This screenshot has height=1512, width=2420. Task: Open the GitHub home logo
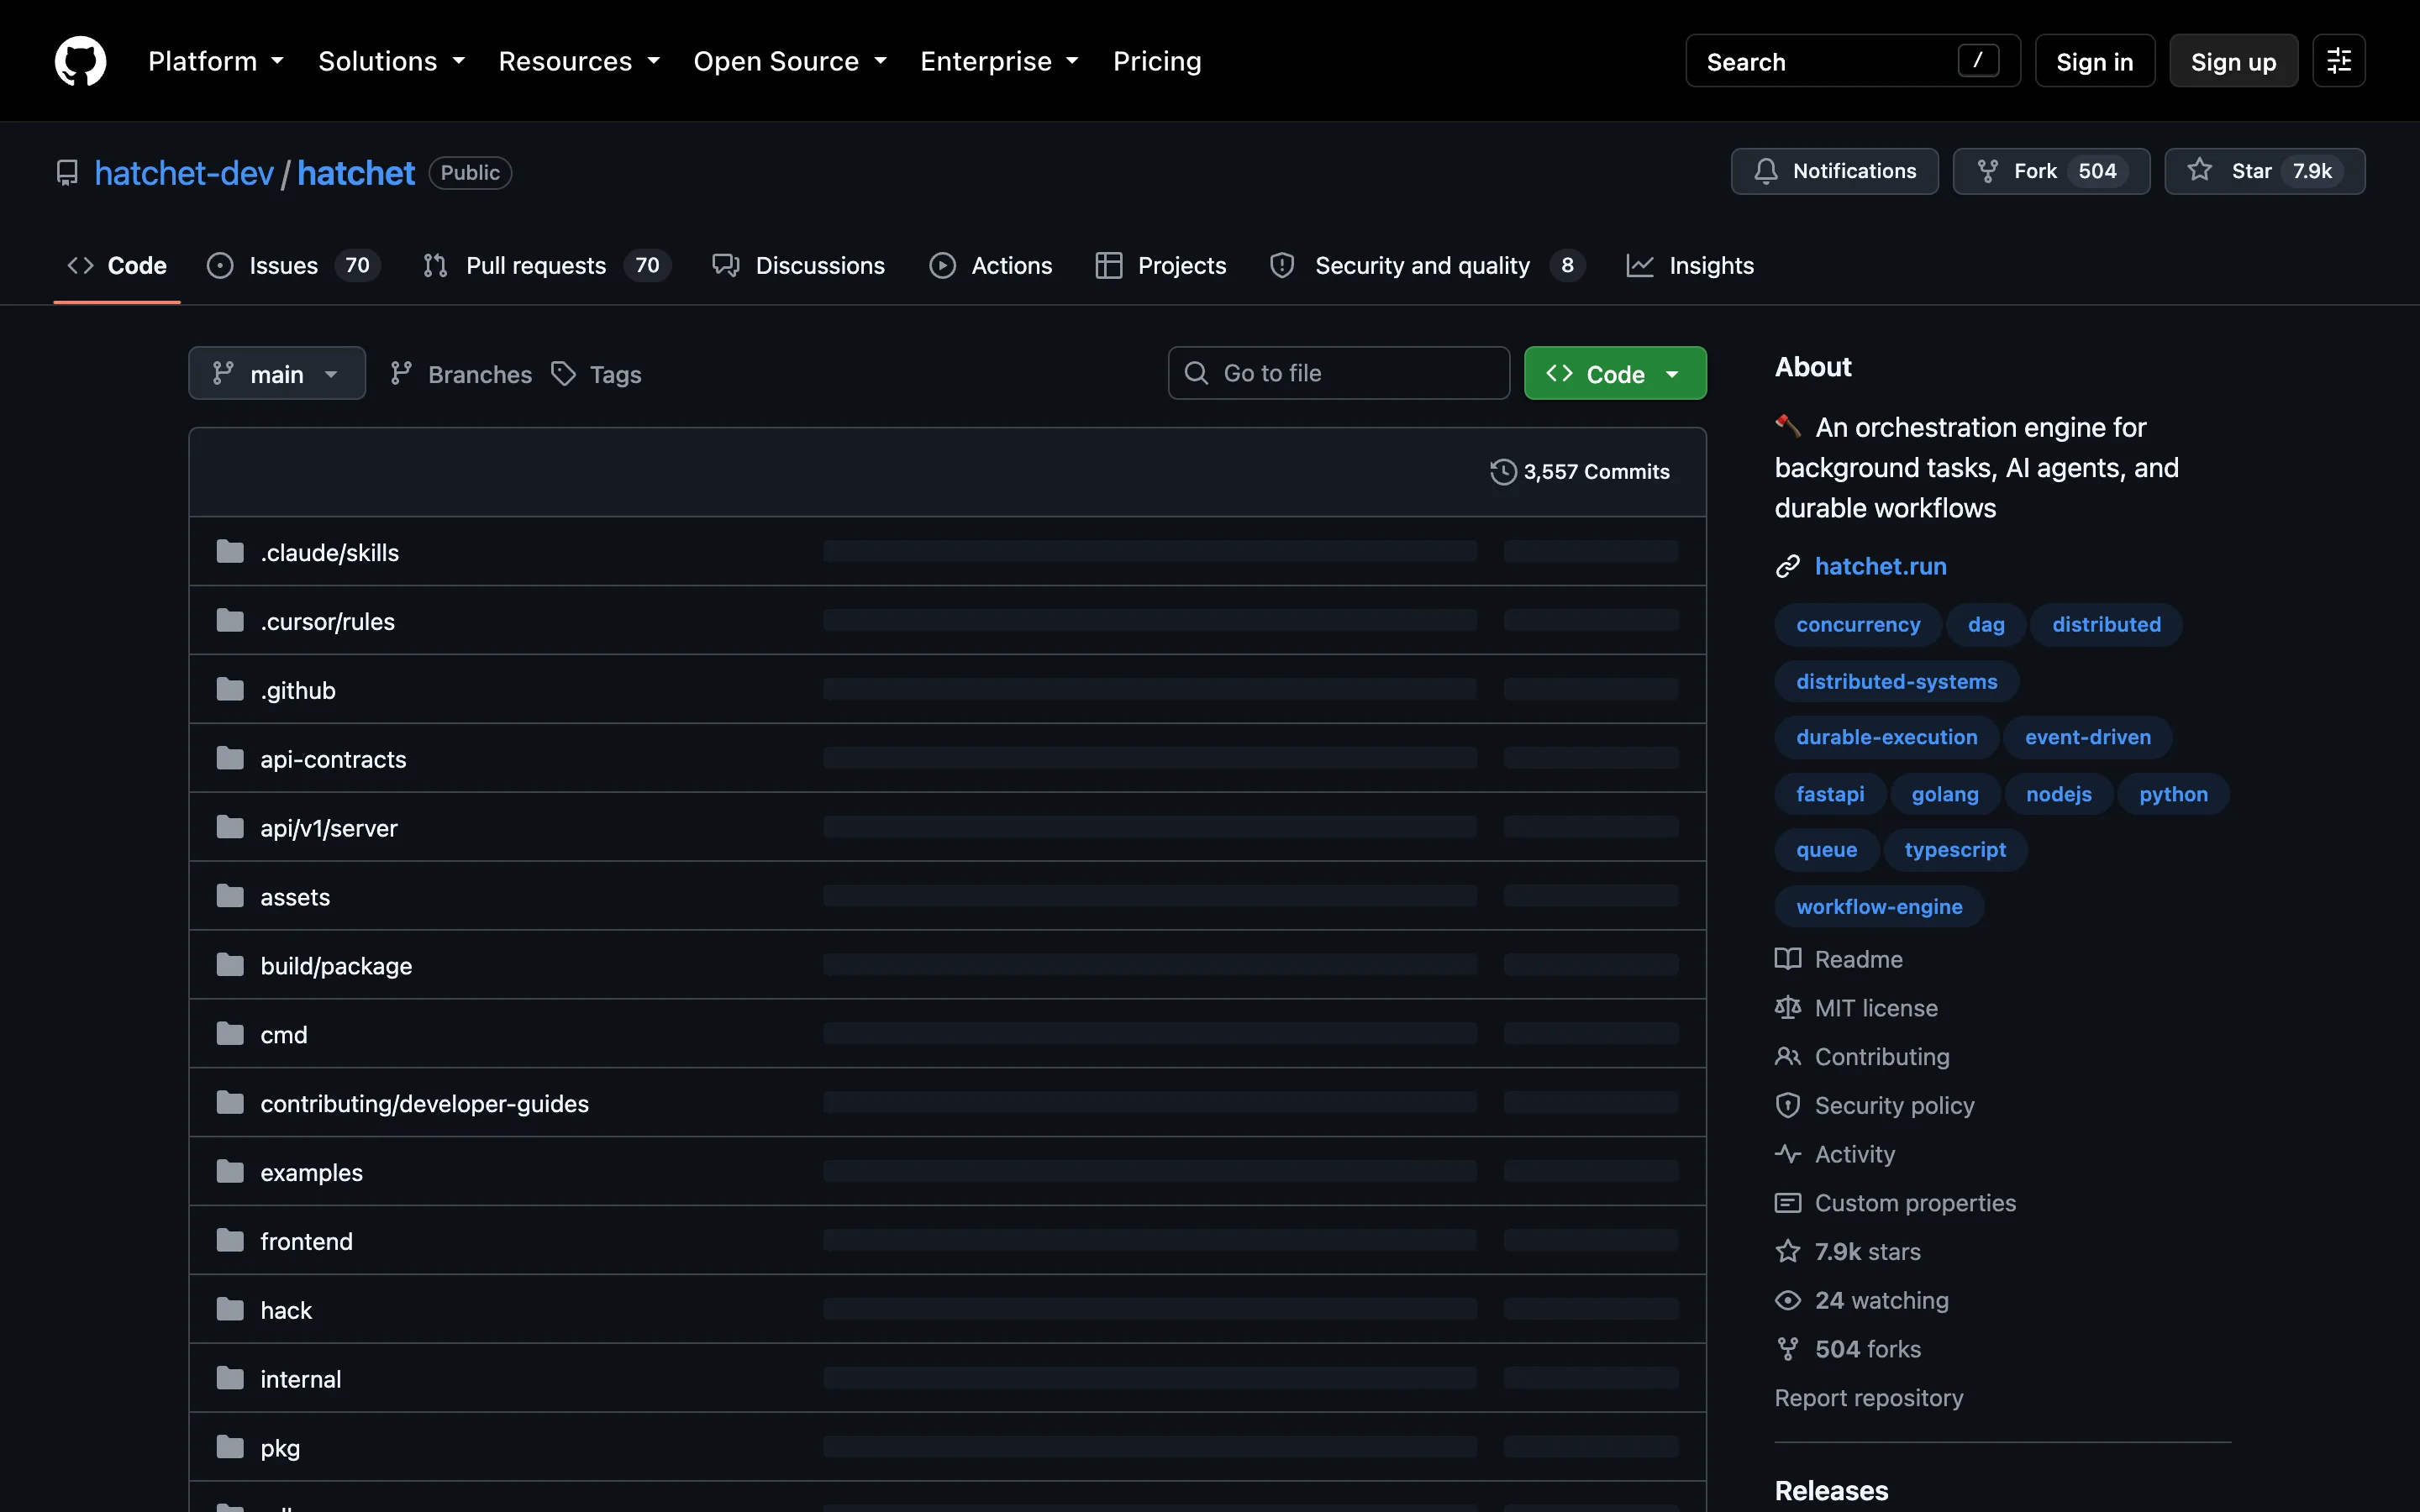(x=80, y=61)
